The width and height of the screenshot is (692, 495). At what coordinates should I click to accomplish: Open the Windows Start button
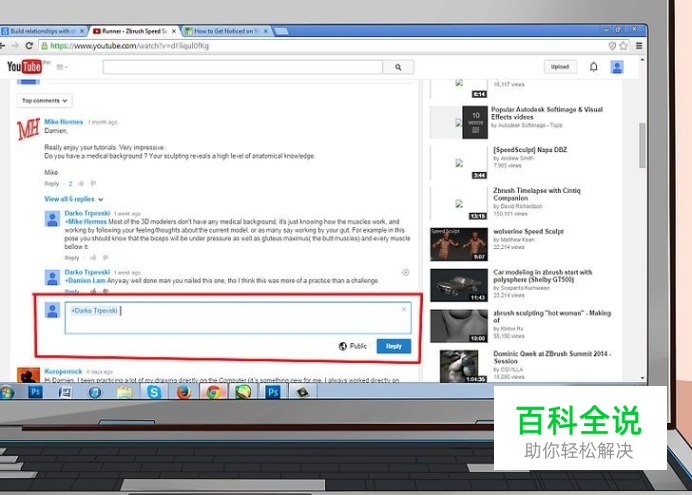click(x=7, y=392)
